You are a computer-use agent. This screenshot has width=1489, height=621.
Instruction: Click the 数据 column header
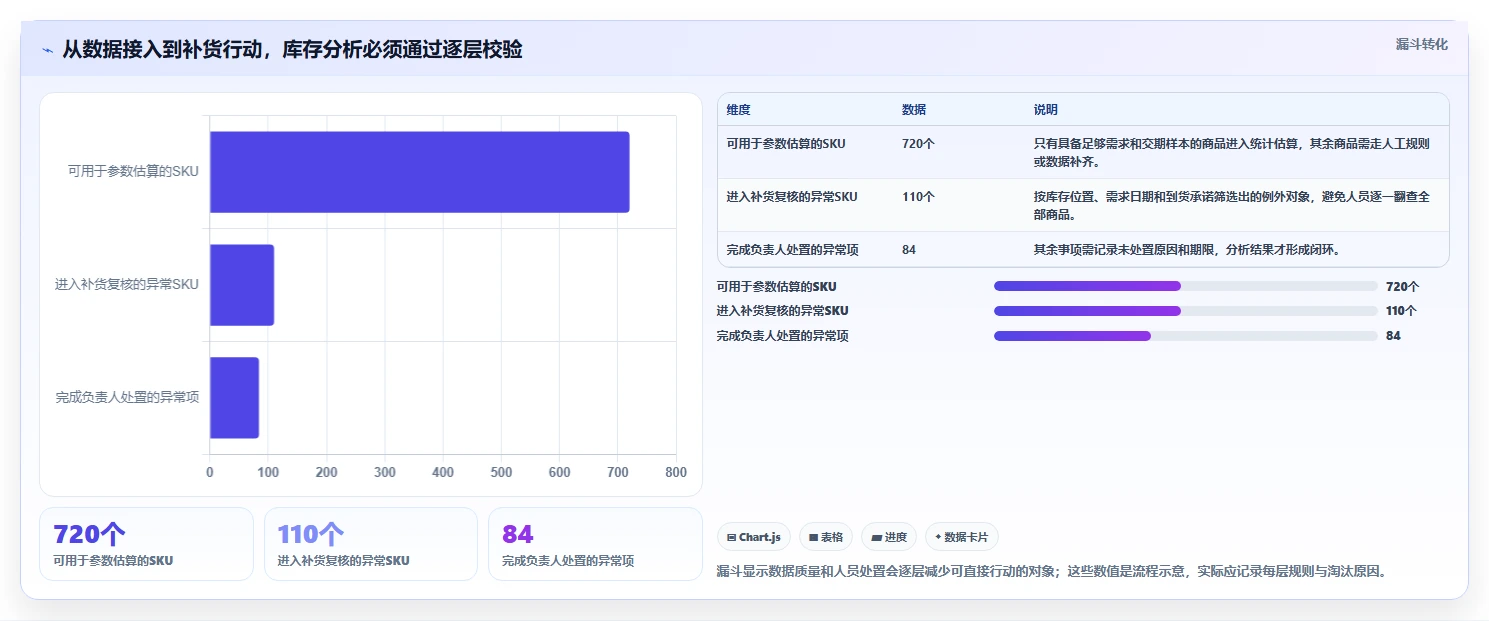(914, 110)
